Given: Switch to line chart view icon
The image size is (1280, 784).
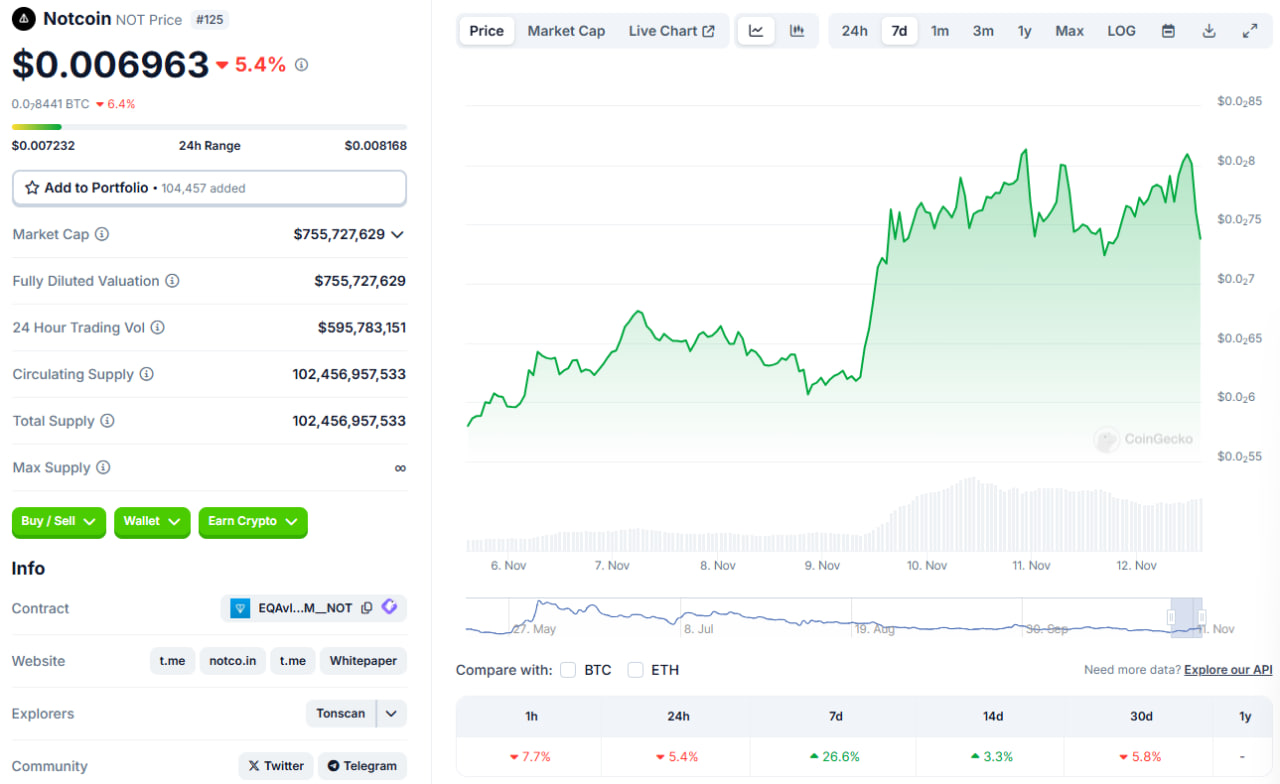Looking at the screenshot, I should point(756,31).
